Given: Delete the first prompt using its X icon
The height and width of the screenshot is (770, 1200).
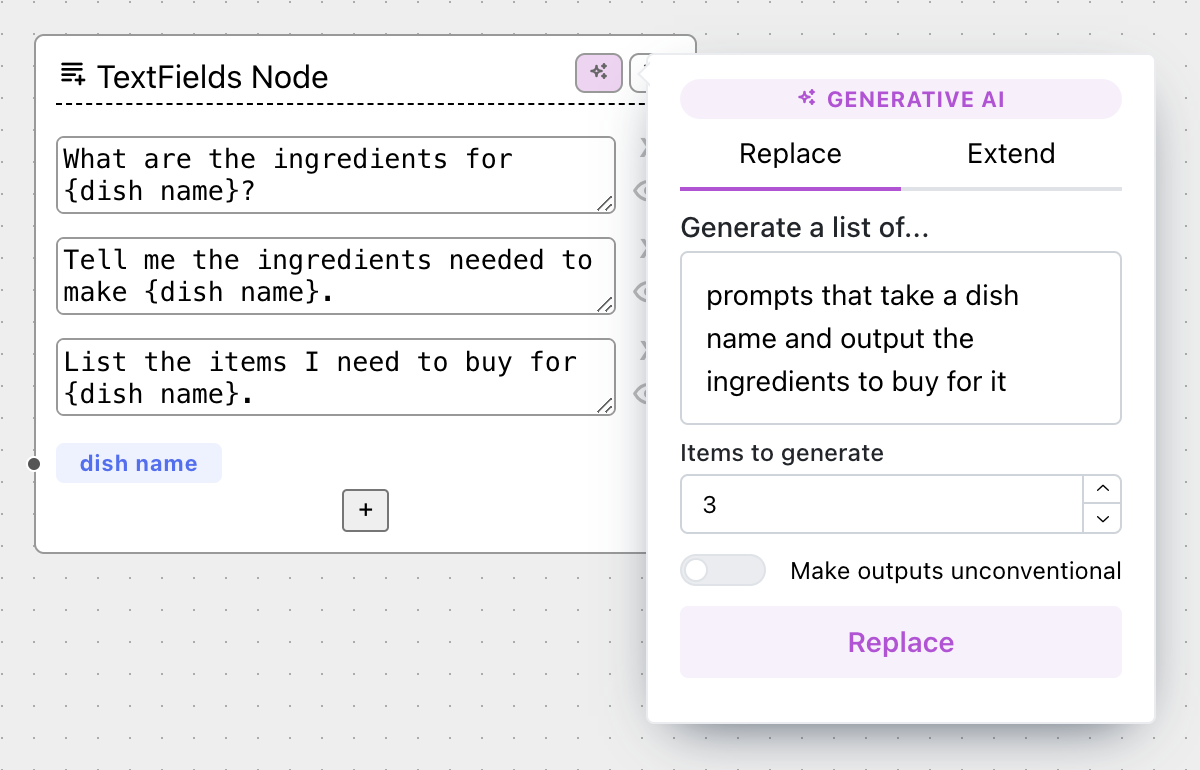Looking at the screenshot, I should tap(645, 146).
